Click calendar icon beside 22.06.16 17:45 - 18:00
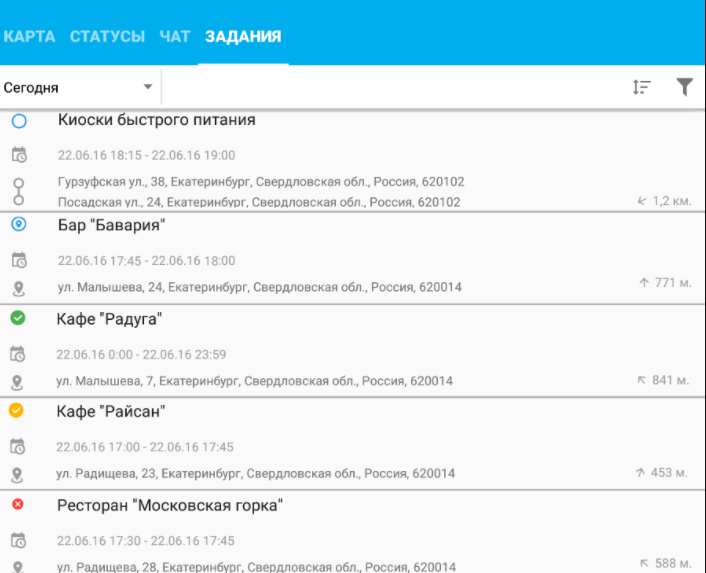 (x=19, y=260)
